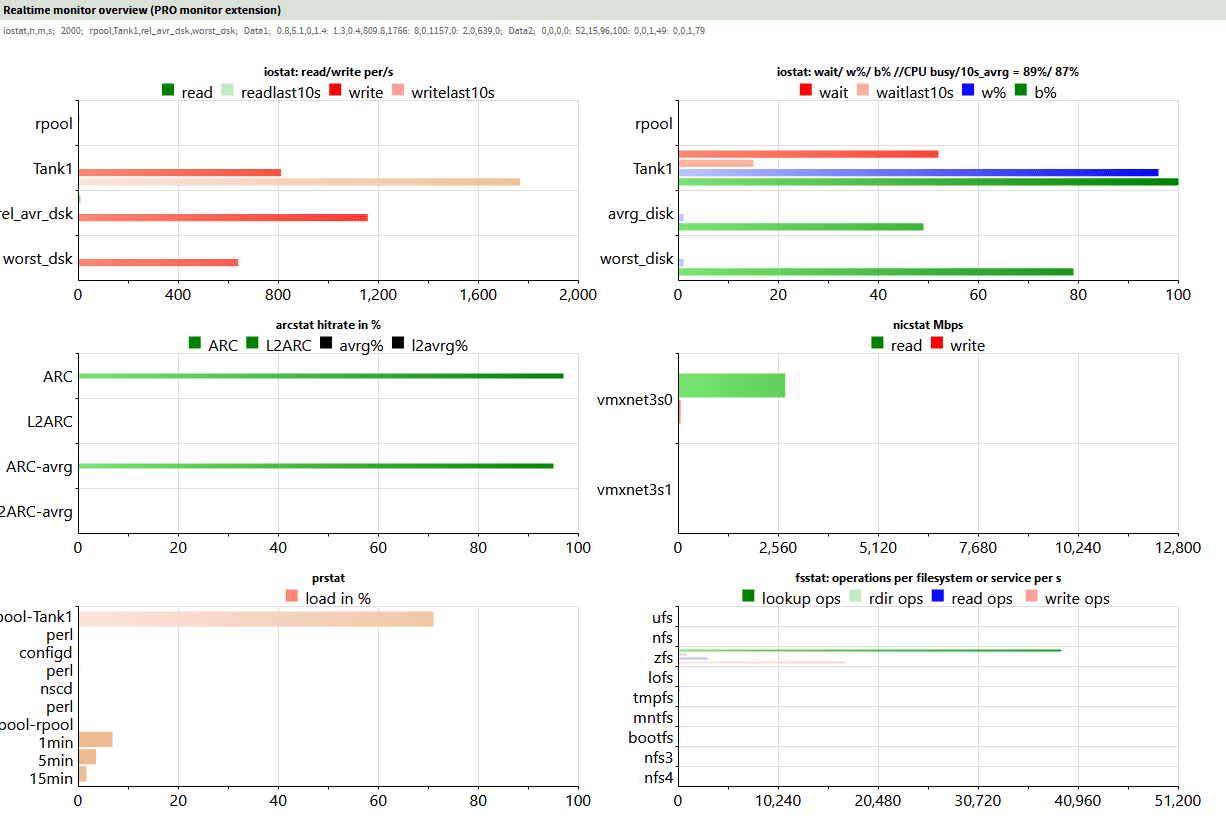Click the zfs green lookup ops bar
This screenshot has width=1226, height=819.
click(869, 650)
